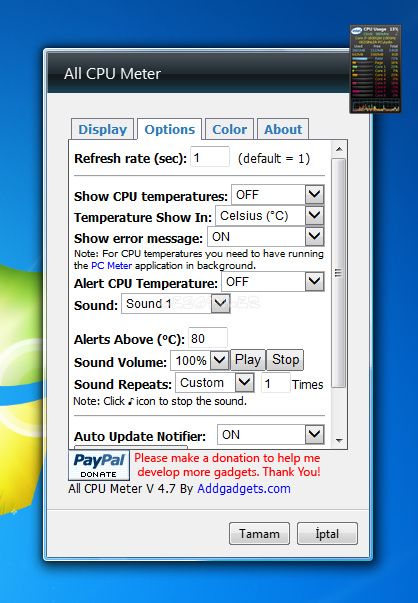Click the scrollbar down arrow
The image size is (418, 603).
339,440
